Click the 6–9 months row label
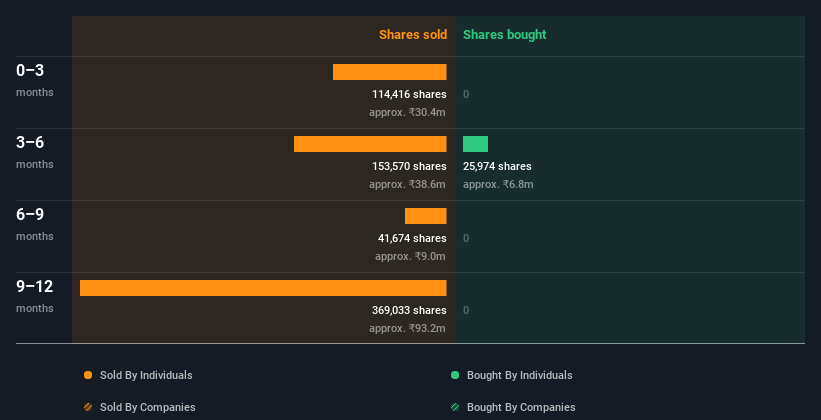821x420 pixels. click(x=35, y=224)
